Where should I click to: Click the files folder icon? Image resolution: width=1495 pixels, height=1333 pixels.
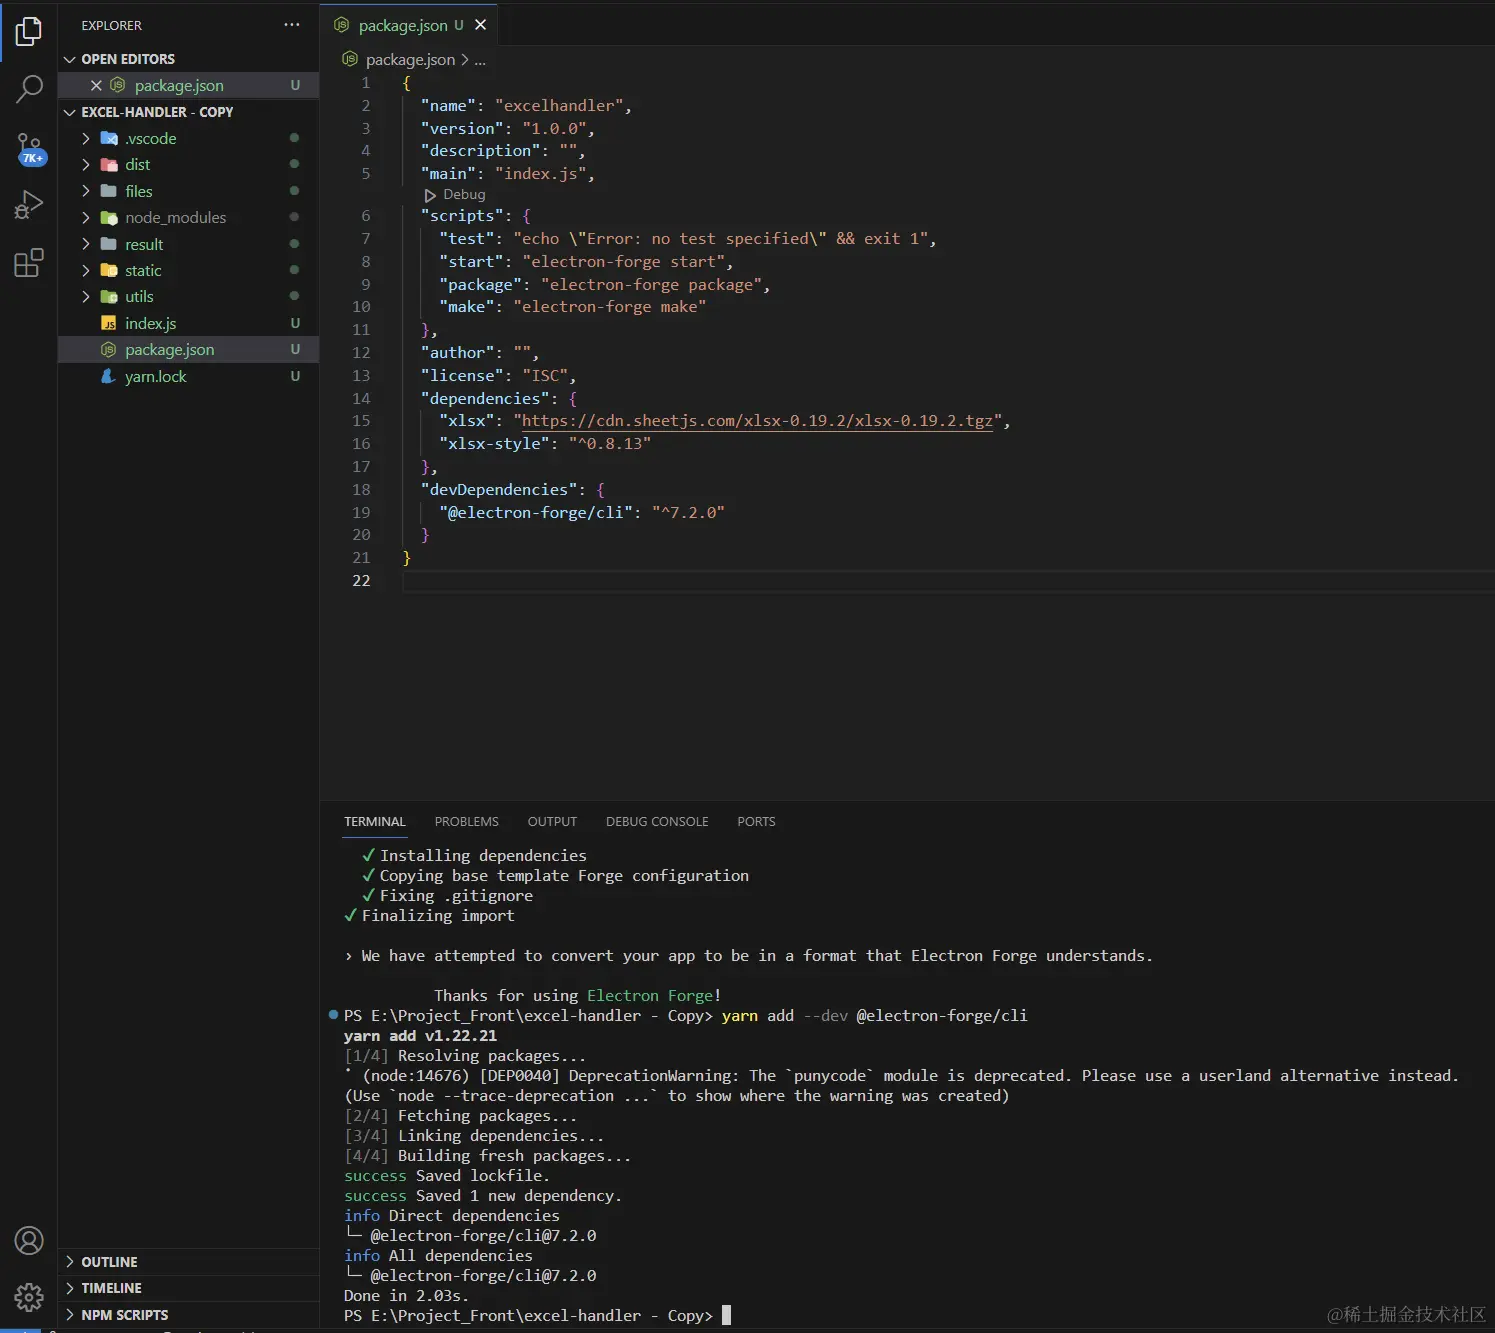coord(109,191)
